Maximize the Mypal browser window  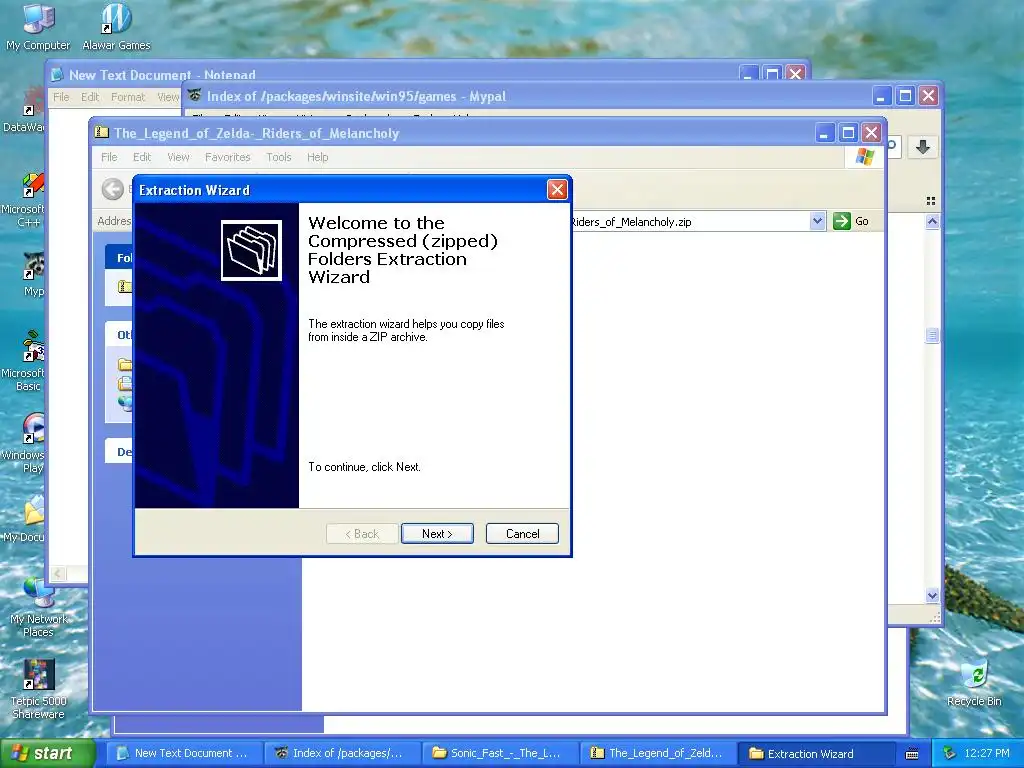click(905, 95)
